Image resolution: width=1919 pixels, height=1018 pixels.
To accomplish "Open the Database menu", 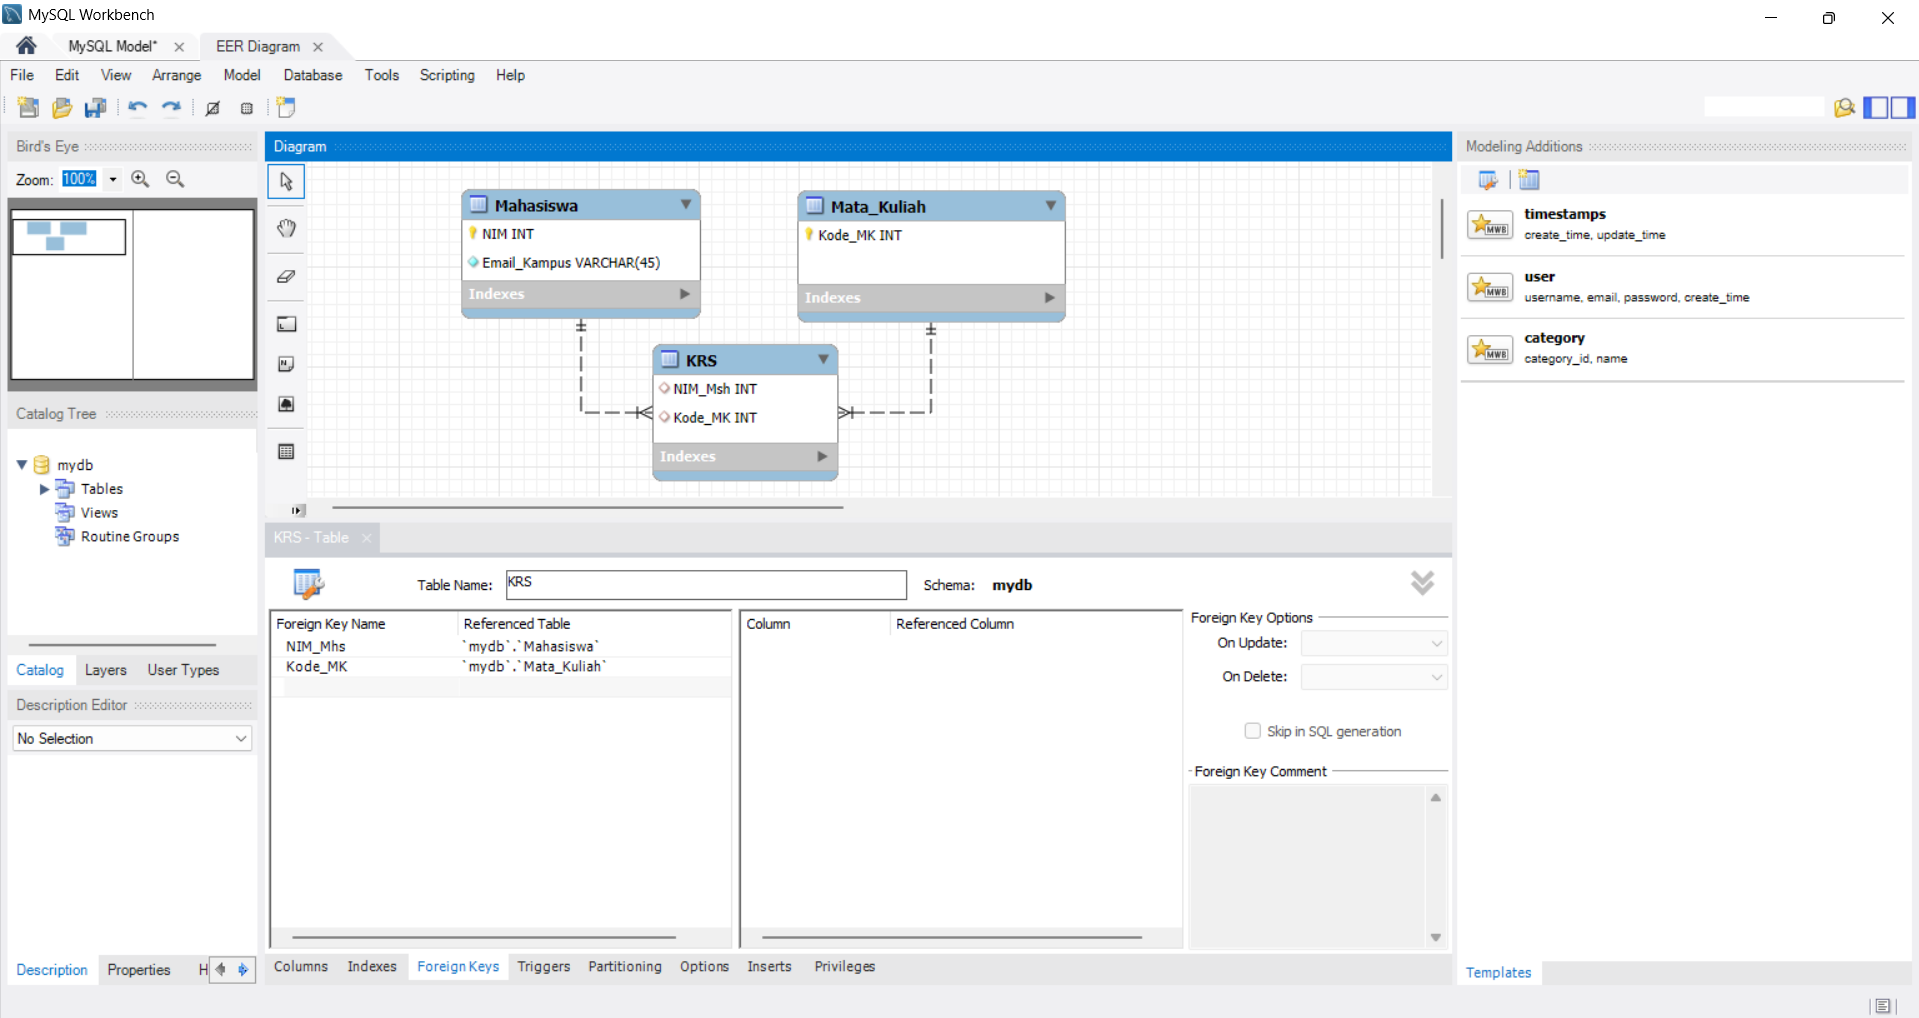I will point(313,75).
